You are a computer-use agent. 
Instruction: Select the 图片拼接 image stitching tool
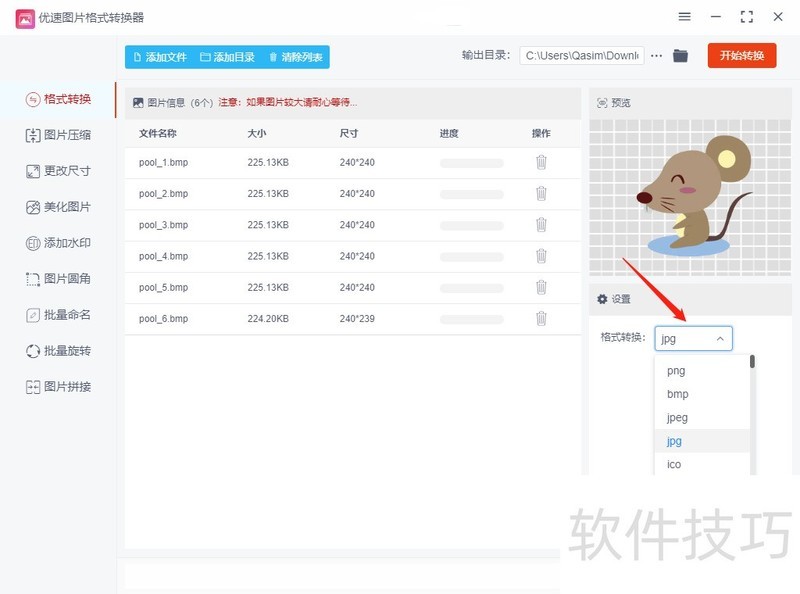click(x=60, y=387)
